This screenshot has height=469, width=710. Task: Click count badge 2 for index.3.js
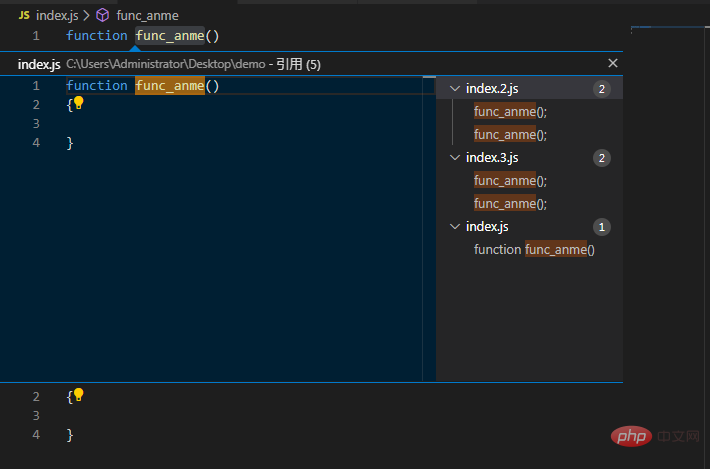coord(602,158)
